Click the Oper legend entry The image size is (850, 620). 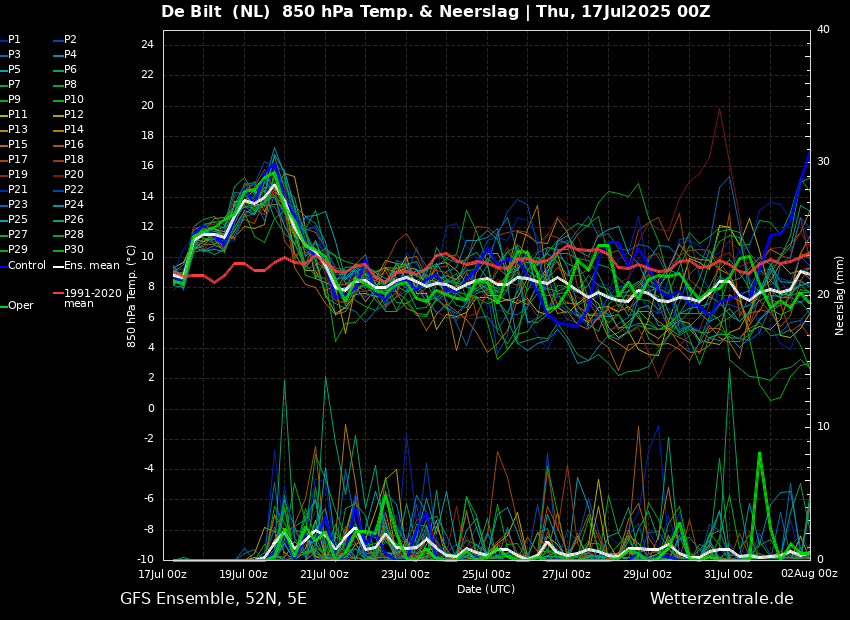pos(17,306)
